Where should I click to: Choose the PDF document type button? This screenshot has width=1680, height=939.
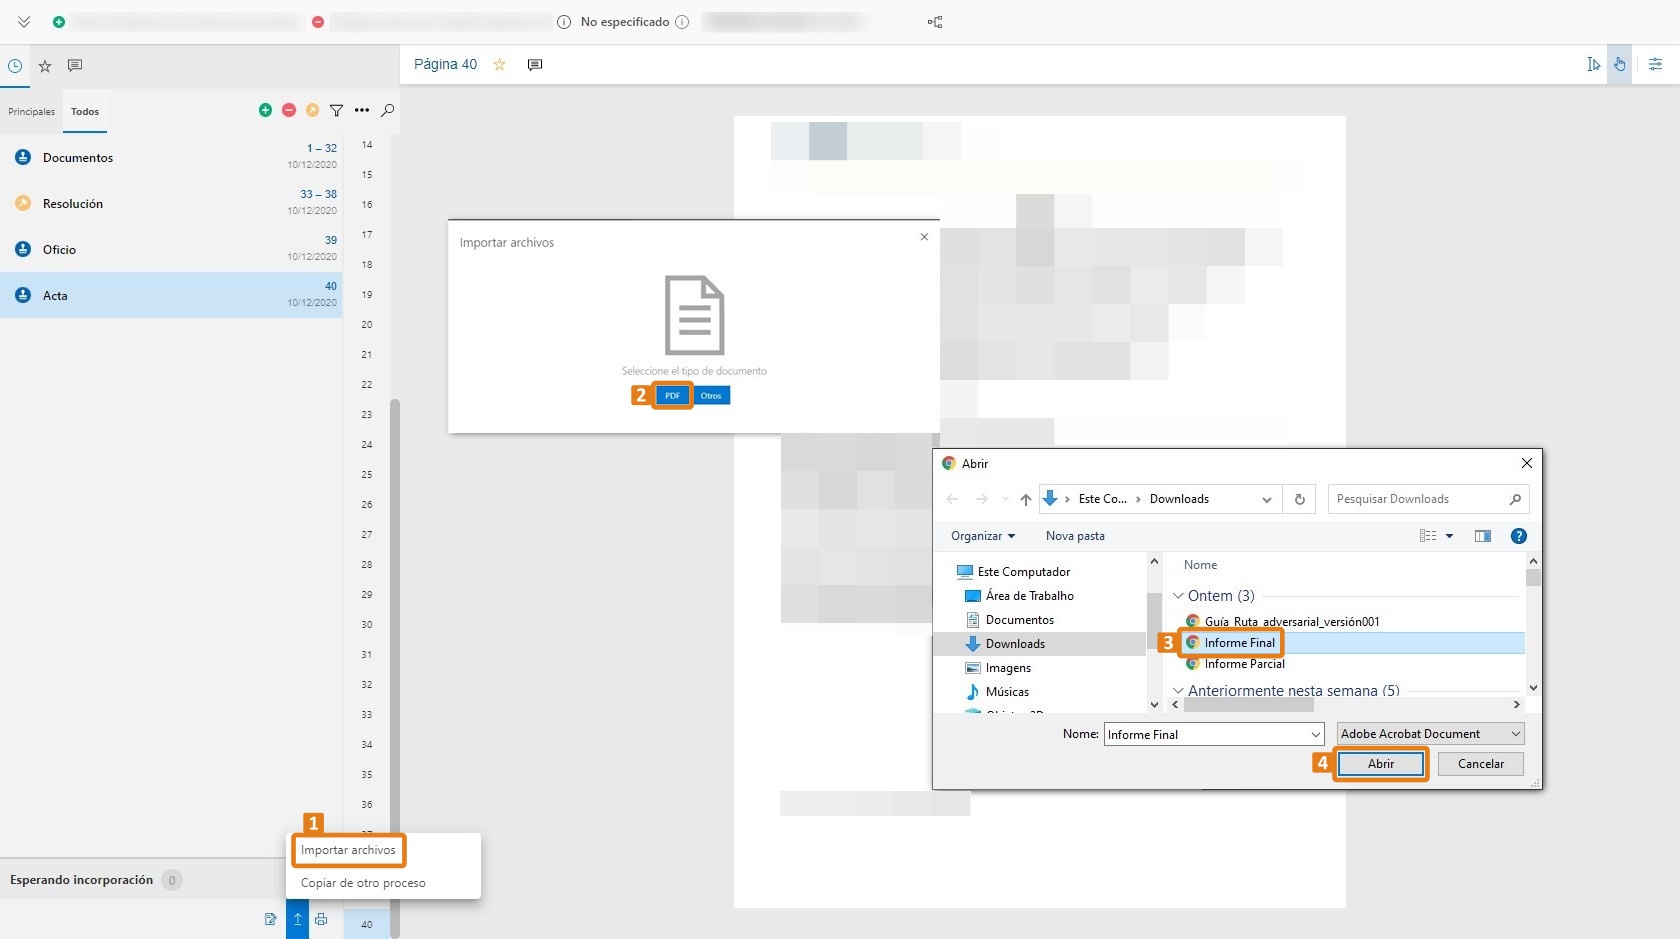(672, 396)
